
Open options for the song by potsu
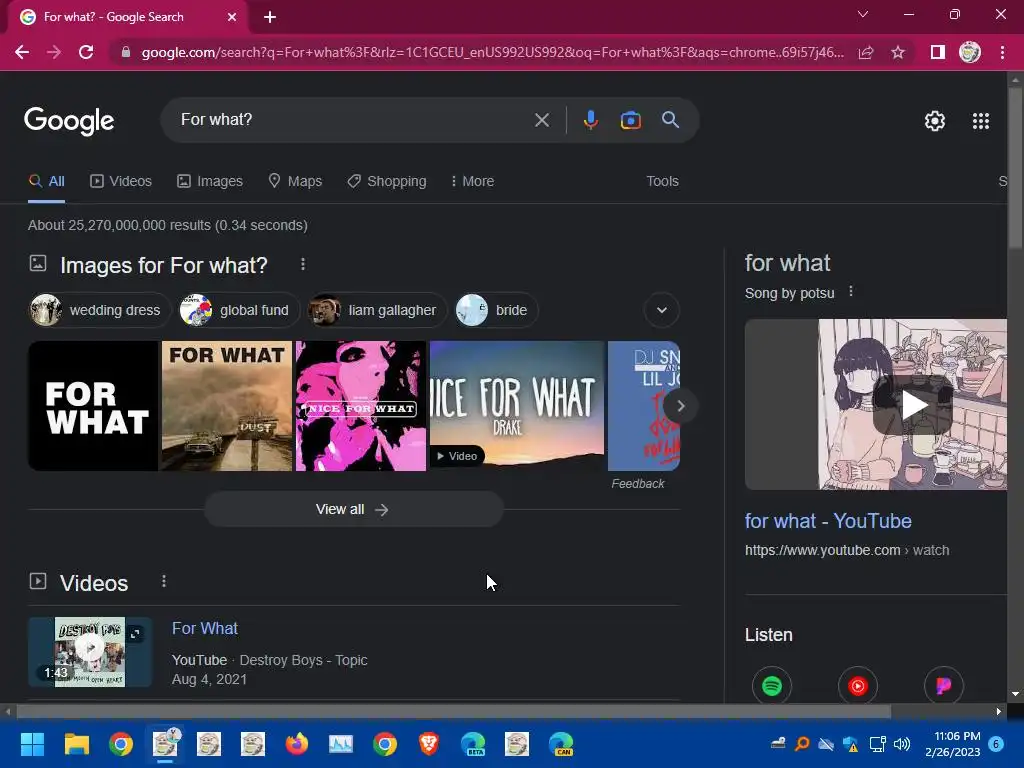(850, 291)
